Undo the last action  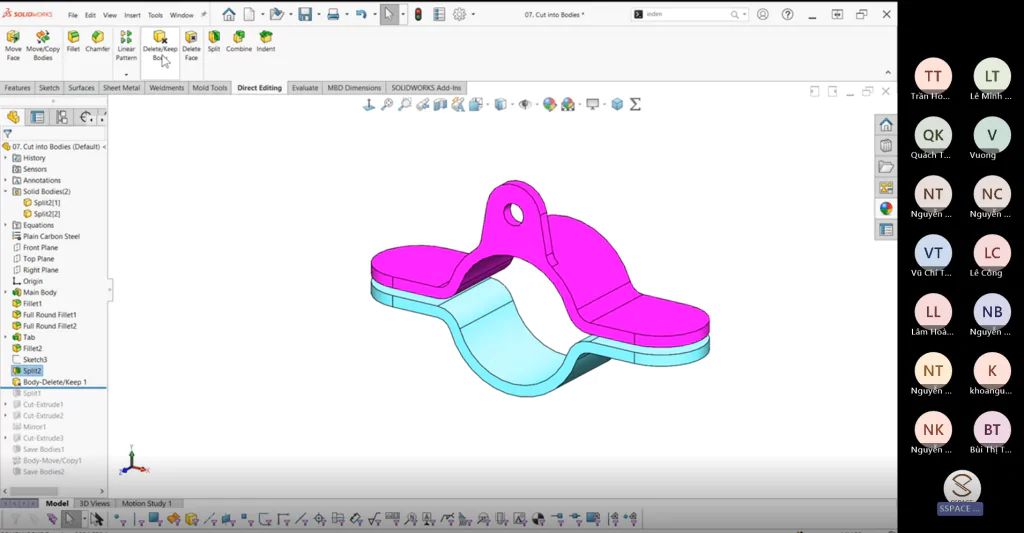point(361,14)
